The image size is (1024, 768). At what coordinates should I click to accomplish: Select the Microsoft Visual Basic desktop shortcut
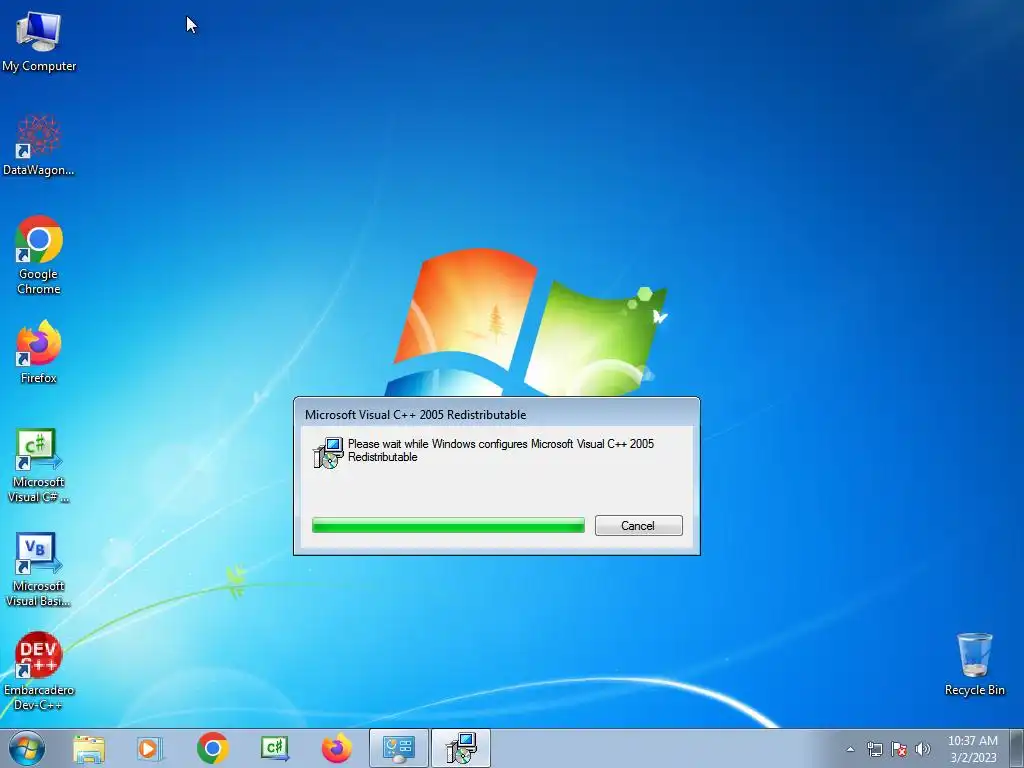[39, 569]
